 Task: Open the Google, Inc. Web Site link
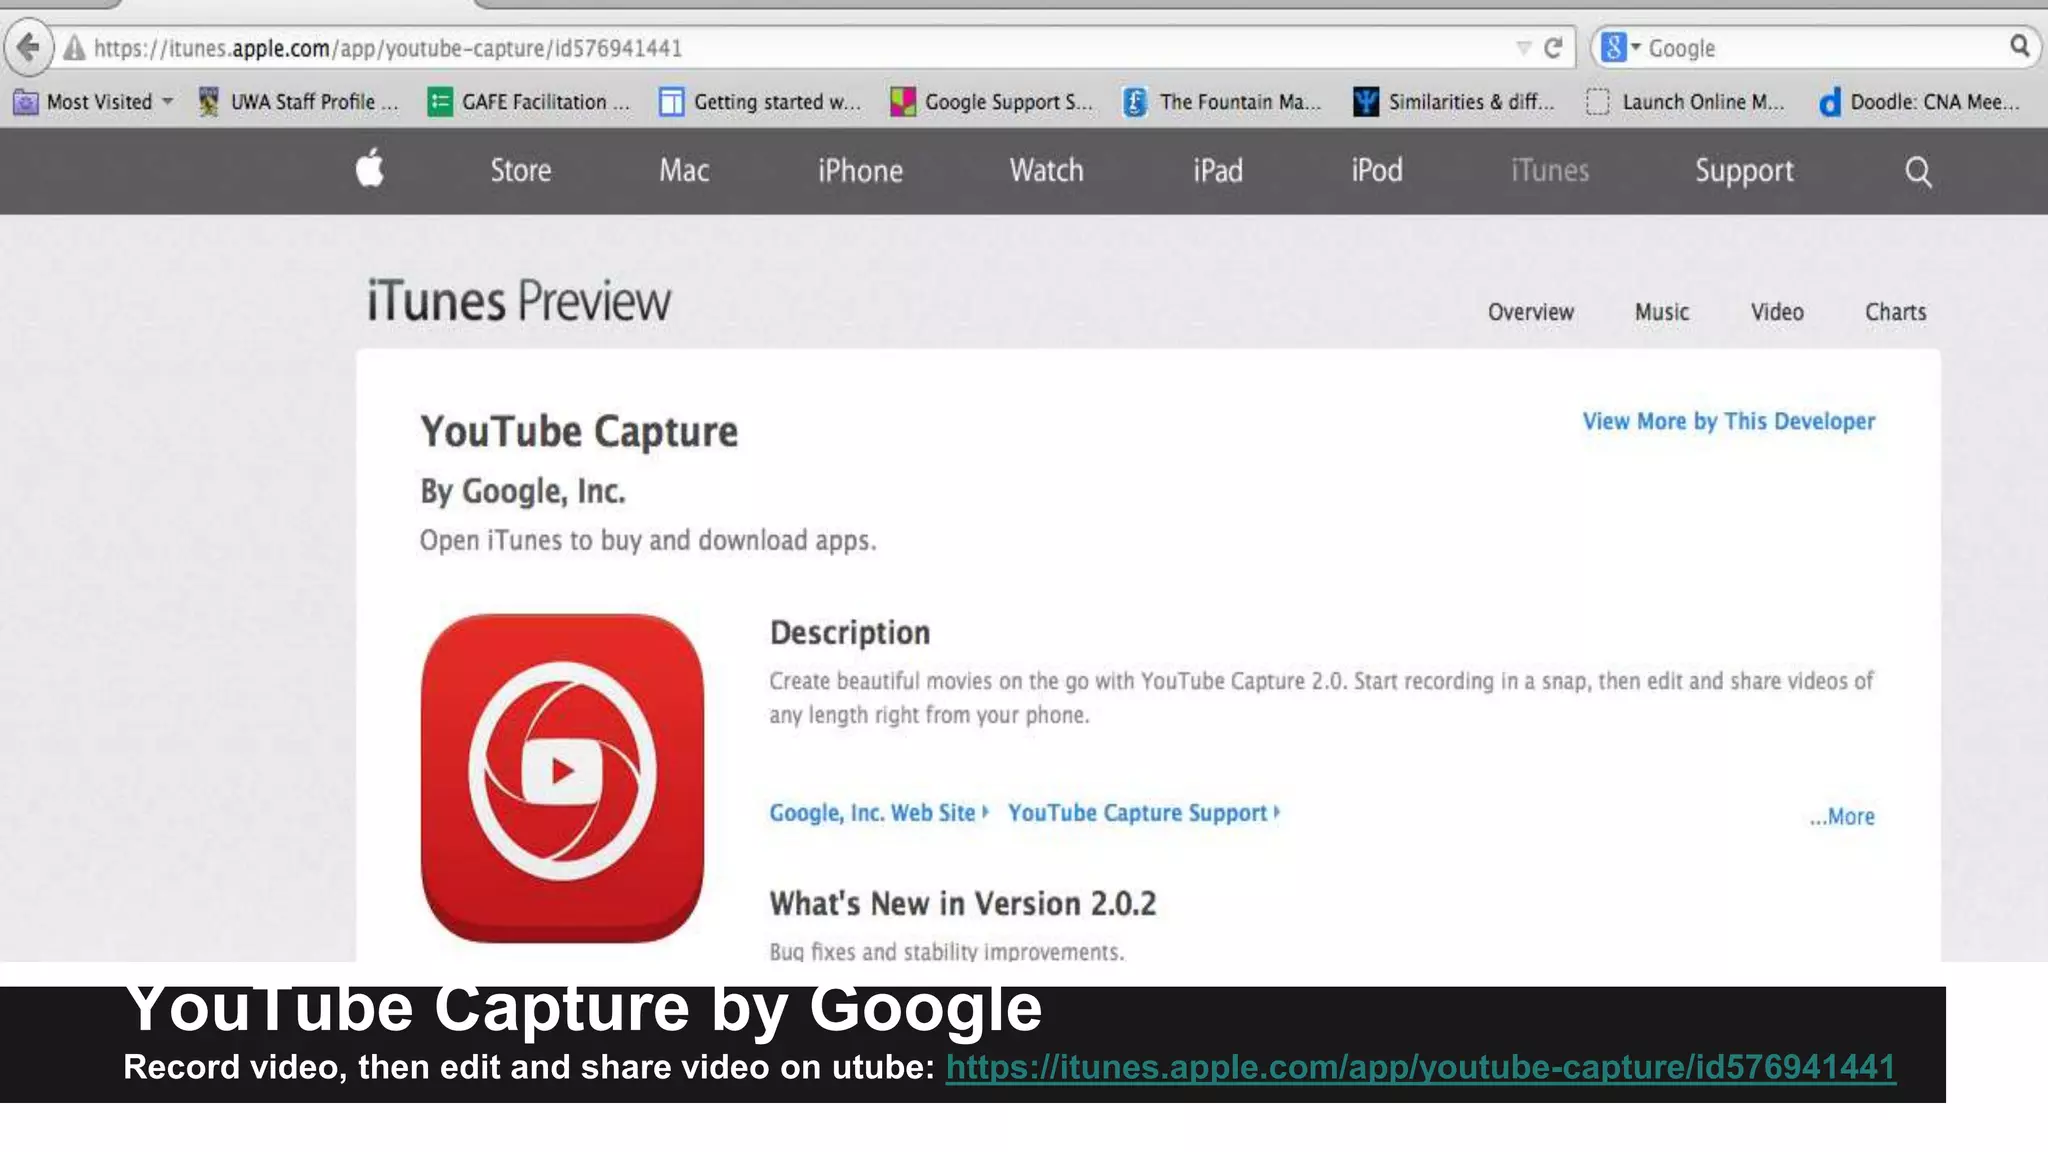tap(878, 813)
